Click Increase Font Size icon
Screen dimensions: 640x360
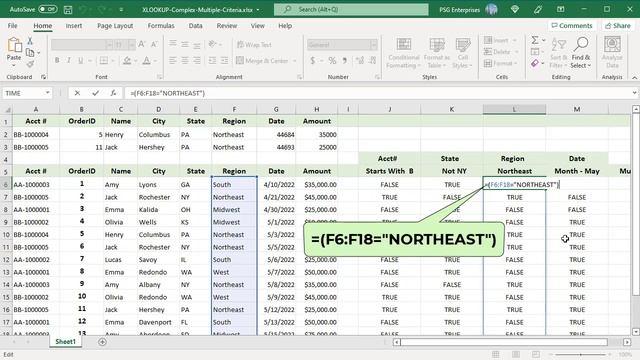[x=142, y=44]
